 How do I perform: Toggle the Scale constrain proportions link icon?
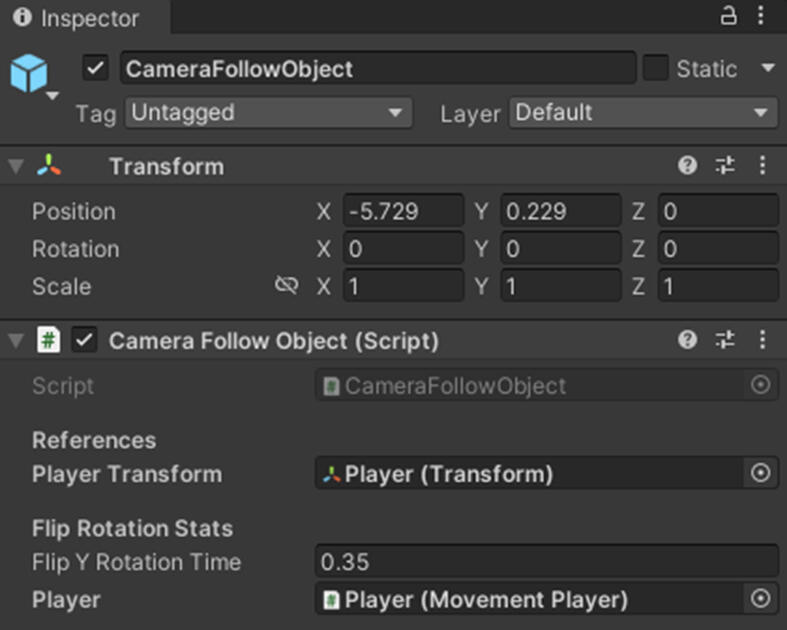(x=286, y=286)
